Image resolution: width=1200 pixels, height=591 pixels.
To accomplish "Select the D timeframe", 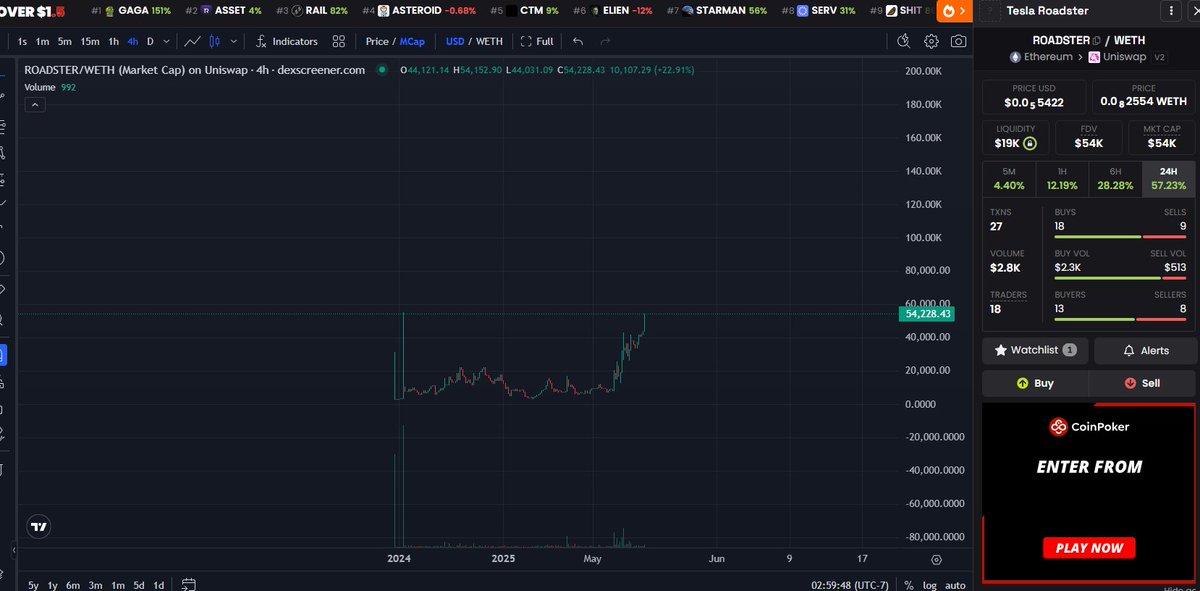I will pyautogui.click(x=150, y=41).
